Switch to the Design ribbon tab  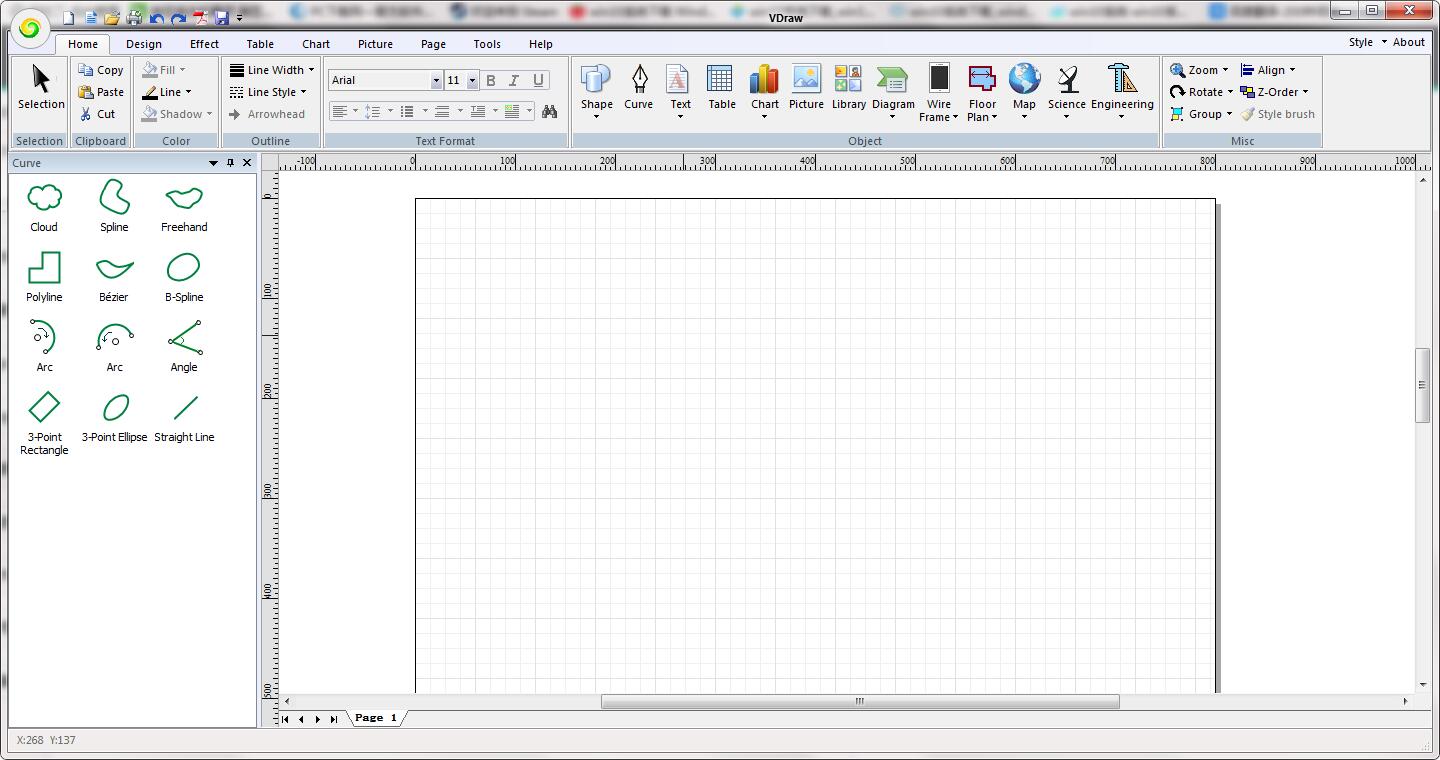pyautogui.click(x=144, y=44)
